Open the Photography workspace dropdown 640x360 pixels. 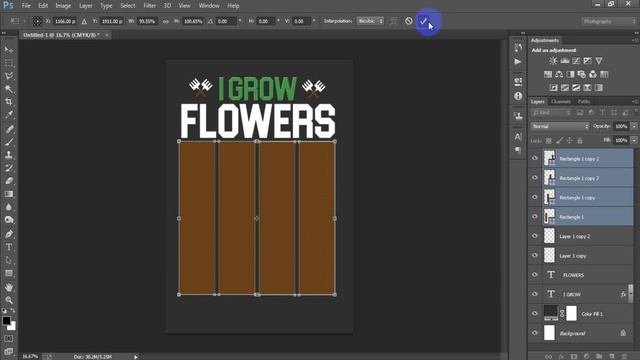pos(609,21)
